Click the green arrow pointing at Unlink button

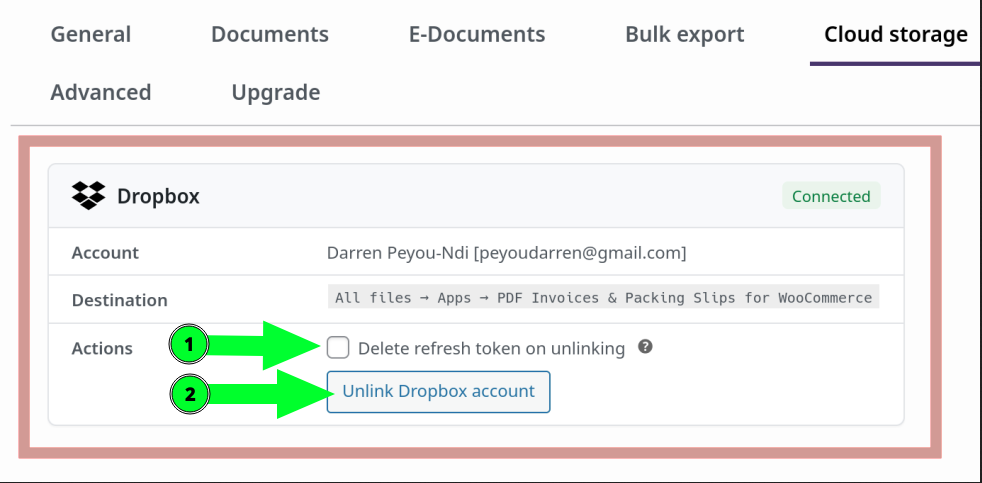tap(270, 394)
